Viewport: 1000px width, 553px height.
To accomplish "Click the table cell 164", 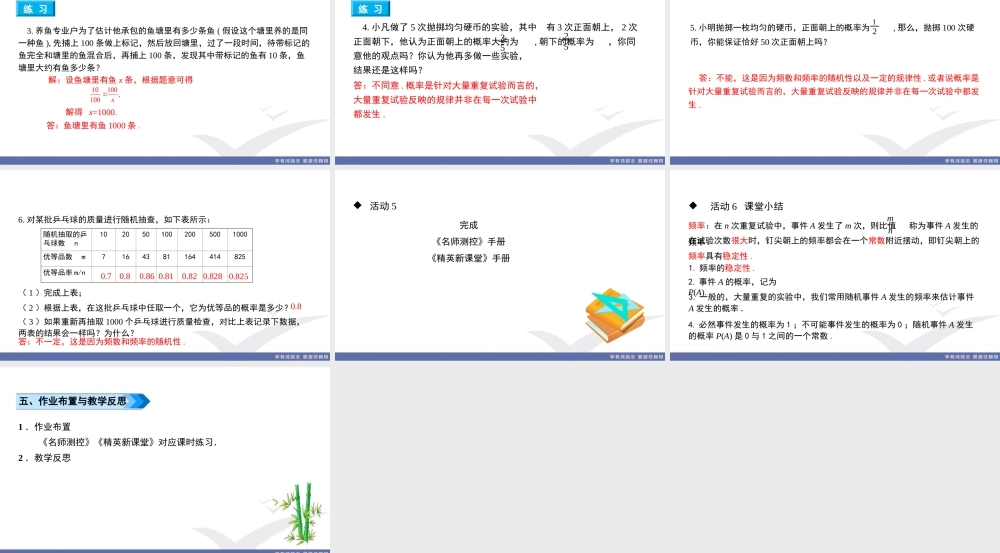I will (x=189, y=256).
